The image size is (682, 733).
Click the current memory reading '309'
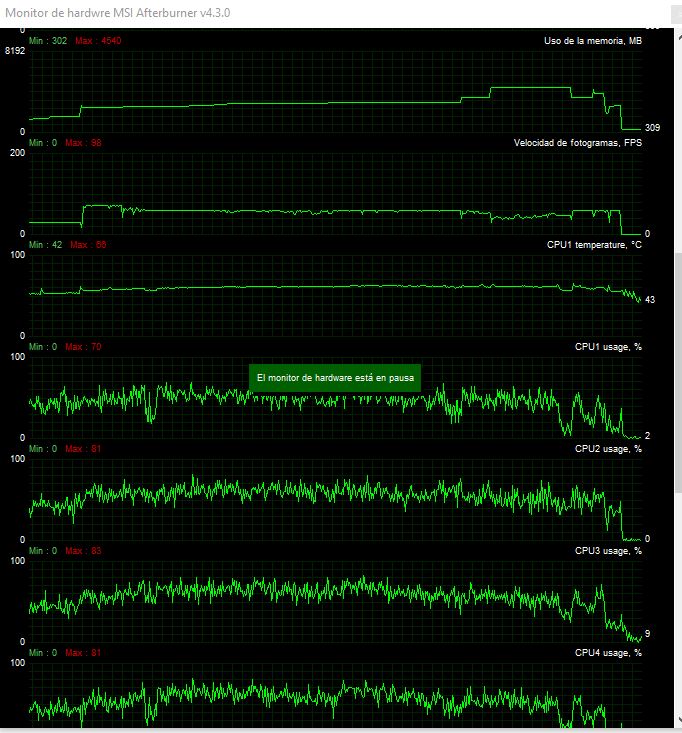click(653, 127)
